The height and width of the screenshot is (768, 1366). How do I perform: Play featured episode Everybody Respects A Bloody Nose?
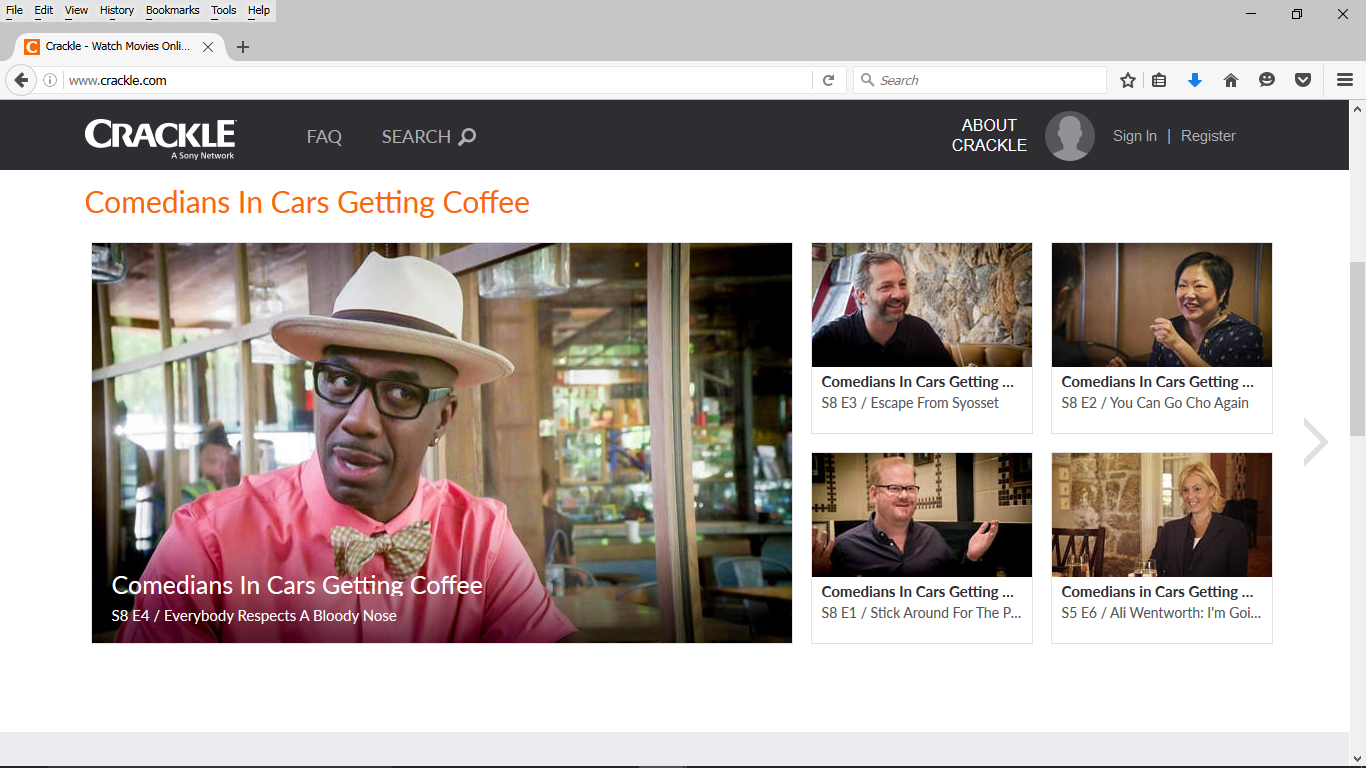pos(442,443)
